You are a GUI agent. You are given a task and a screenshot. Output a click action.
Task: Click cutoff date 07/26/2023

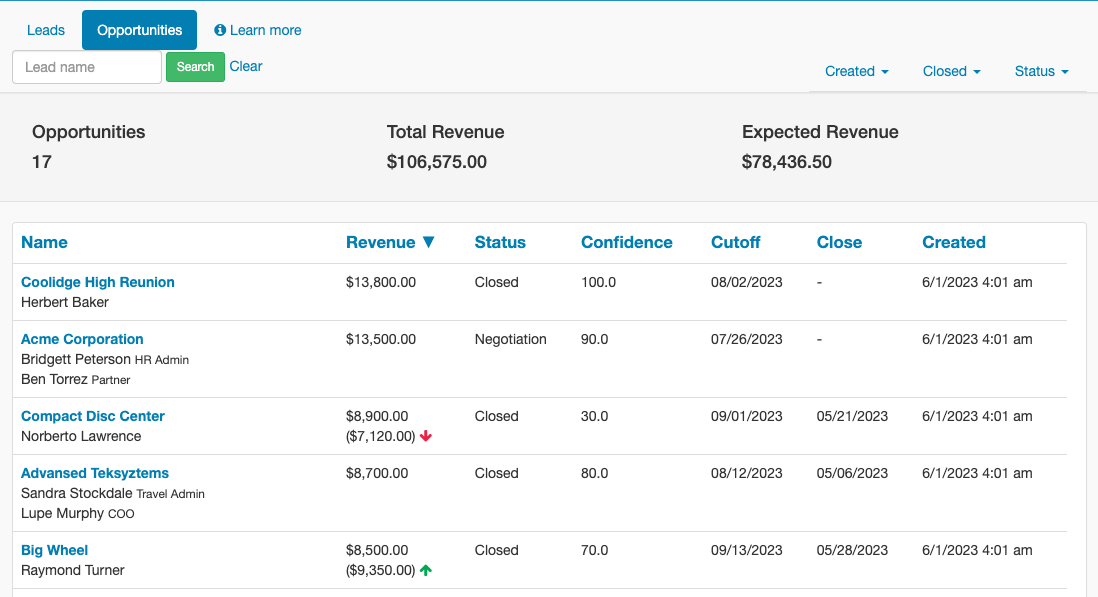(x=746, y=339)
